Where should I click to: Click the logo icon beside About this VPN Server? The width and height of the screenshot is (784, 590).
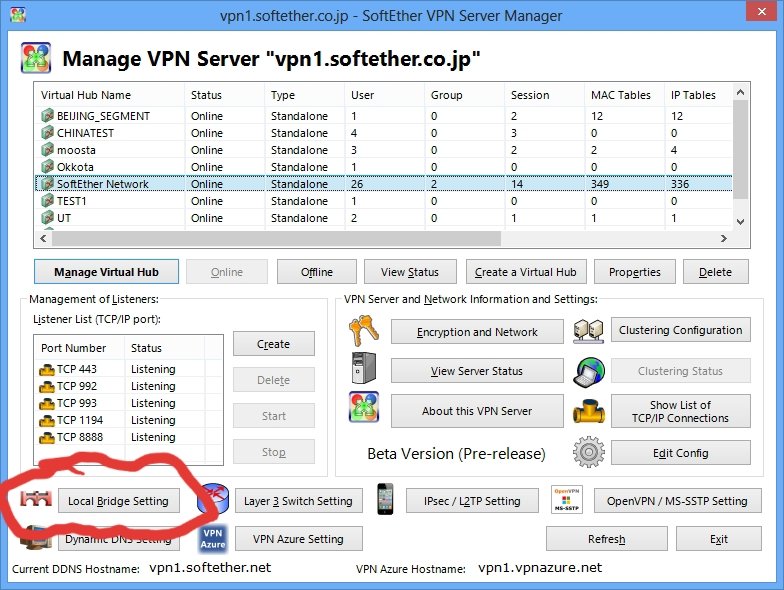pos(364,407)
